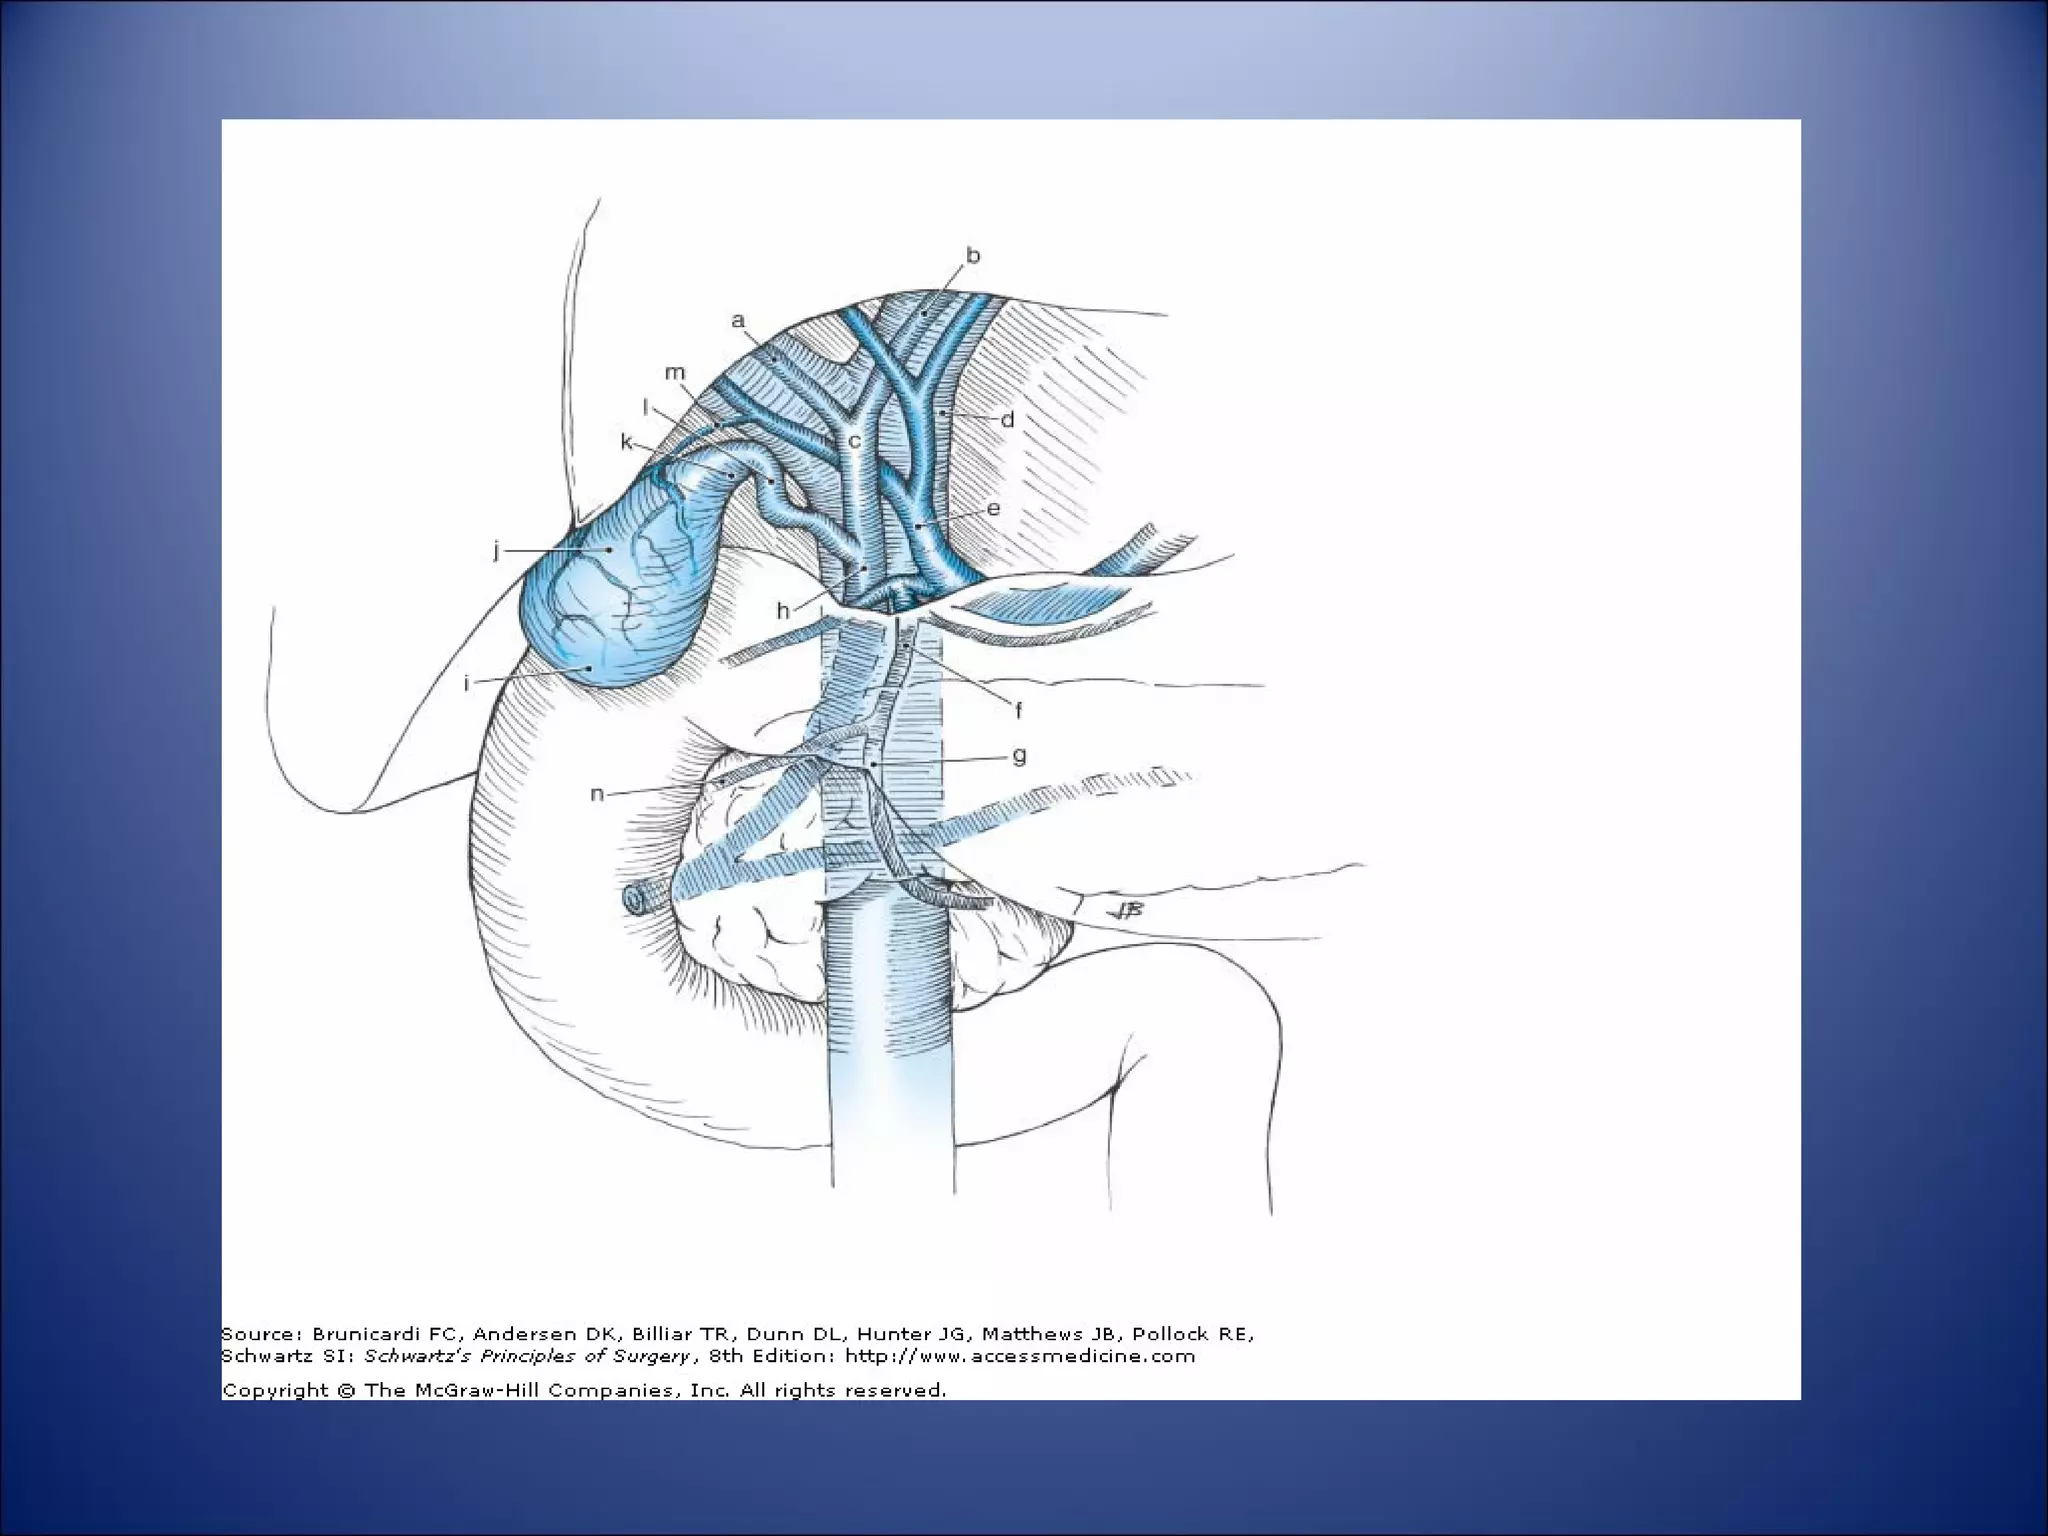2048x1536 pixels.
Task: Click the label letter 'i' below the gallbladder
Action: 466,685
